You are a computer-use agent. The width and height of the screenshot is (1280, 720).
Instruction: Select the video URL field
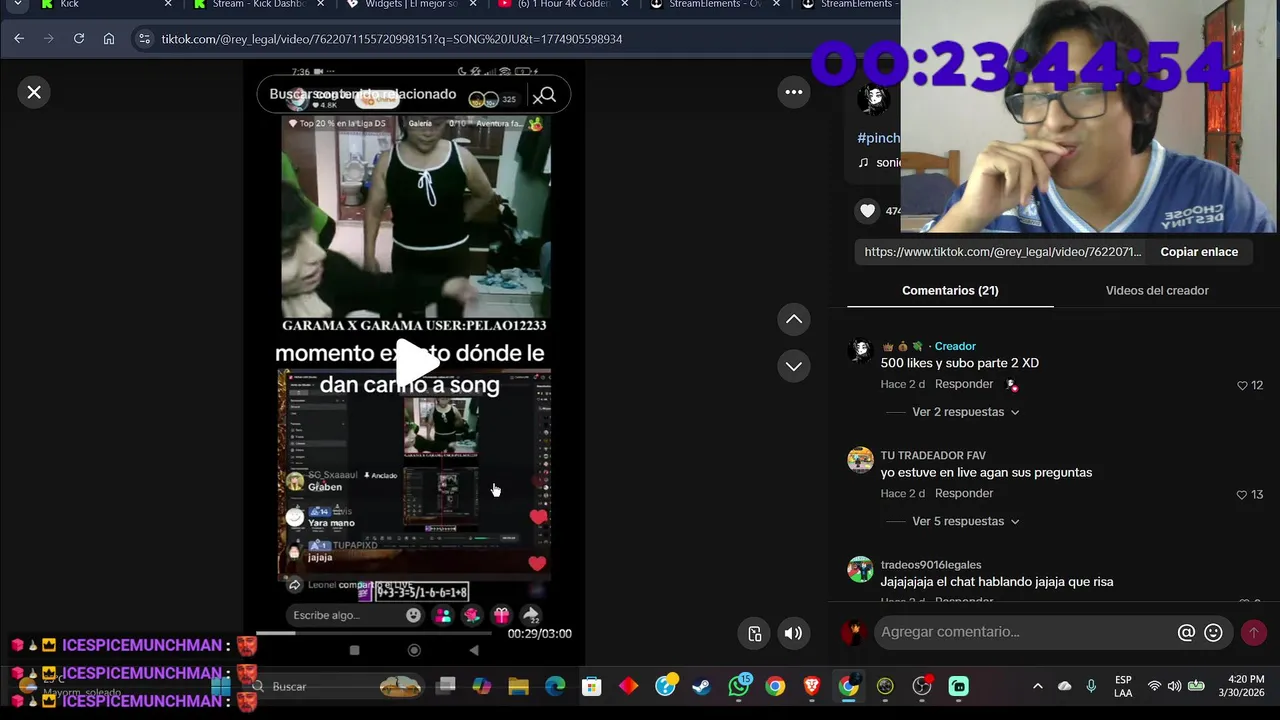coord(1002,252)
